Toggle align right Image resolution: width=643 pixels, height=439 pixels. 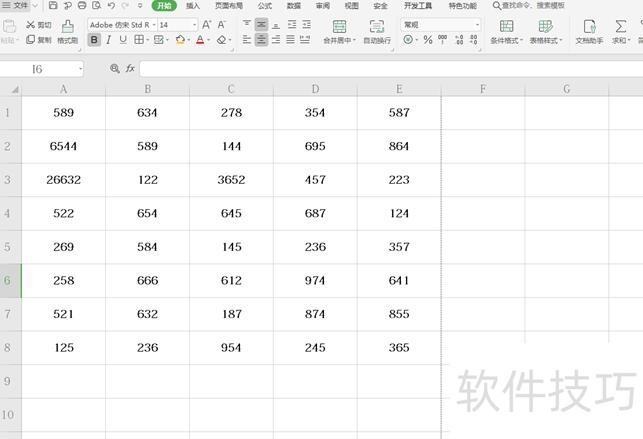[x=276, y=40]
